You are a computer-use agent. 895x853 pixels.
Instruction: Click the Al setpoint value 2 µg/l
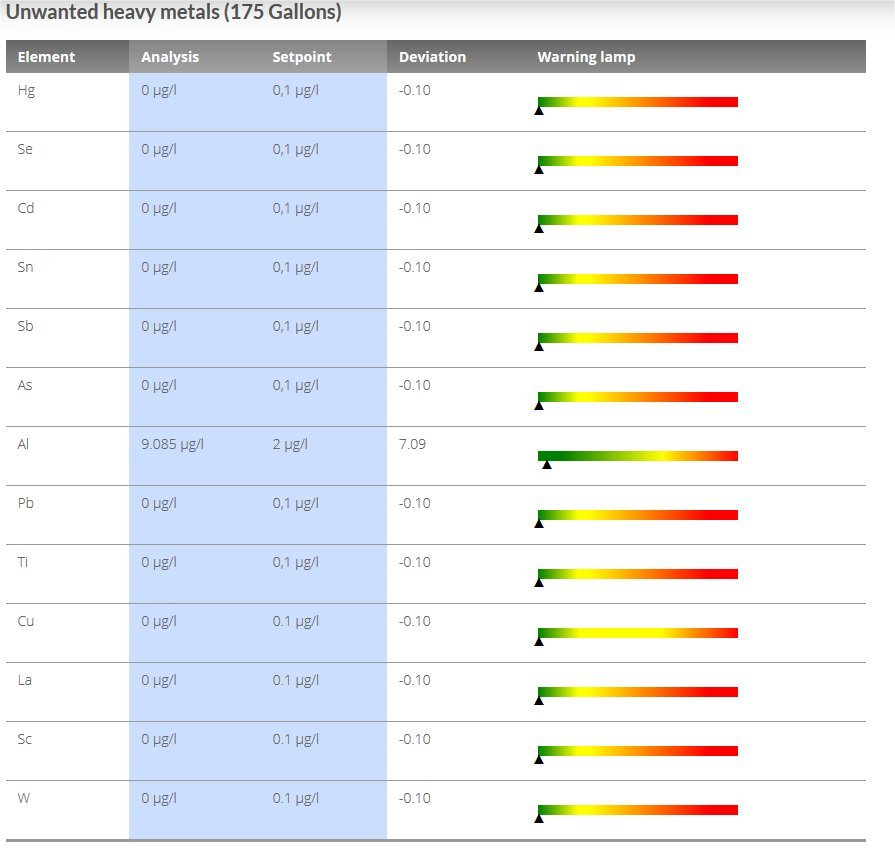coord(290,444)
